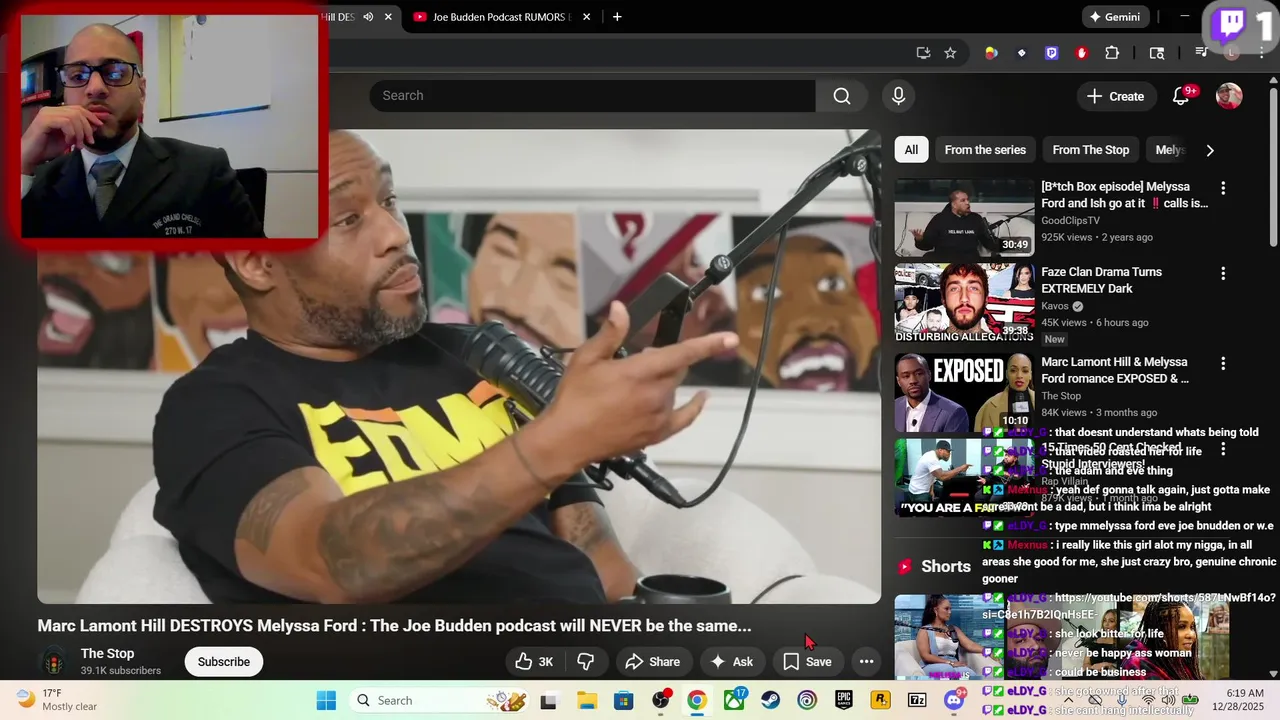Share the video
This screenshot has width=1280, height=720.
pyautogui.click(x=652, y=662)
